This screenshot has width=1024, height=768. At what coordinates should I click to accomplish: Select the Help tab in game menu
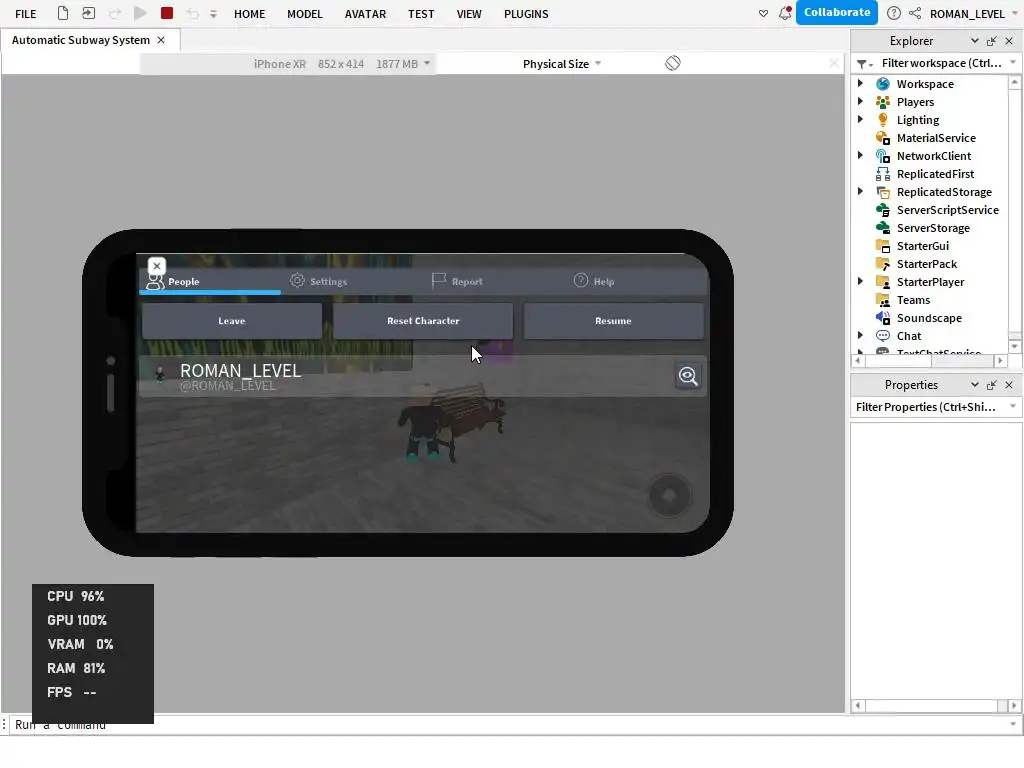tap(594, 281)
